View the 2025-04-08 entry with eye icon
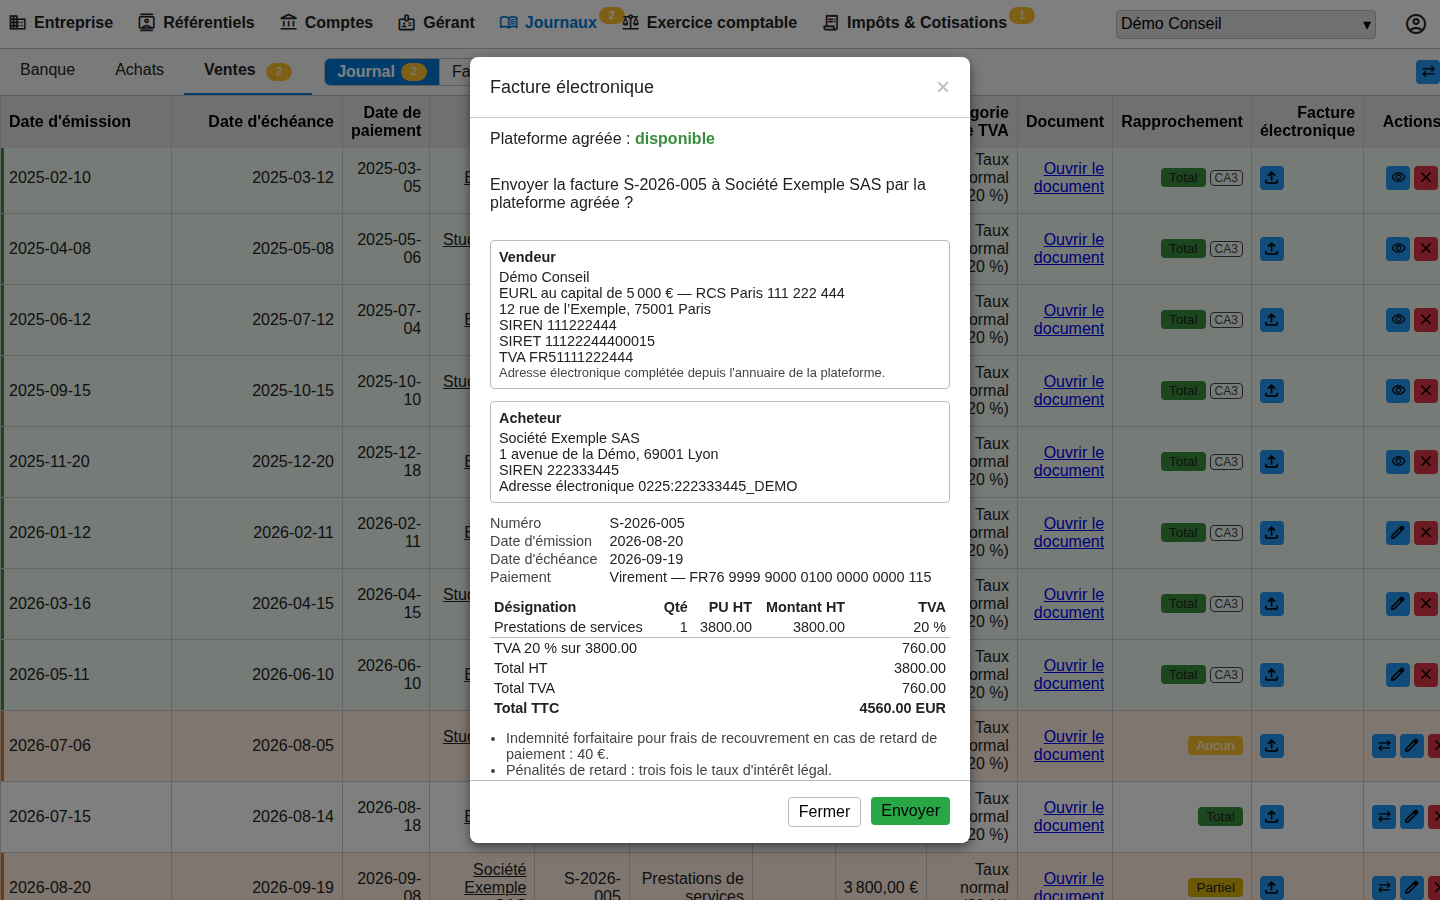Screen dimensions: 1440x900 point(1398,249)
